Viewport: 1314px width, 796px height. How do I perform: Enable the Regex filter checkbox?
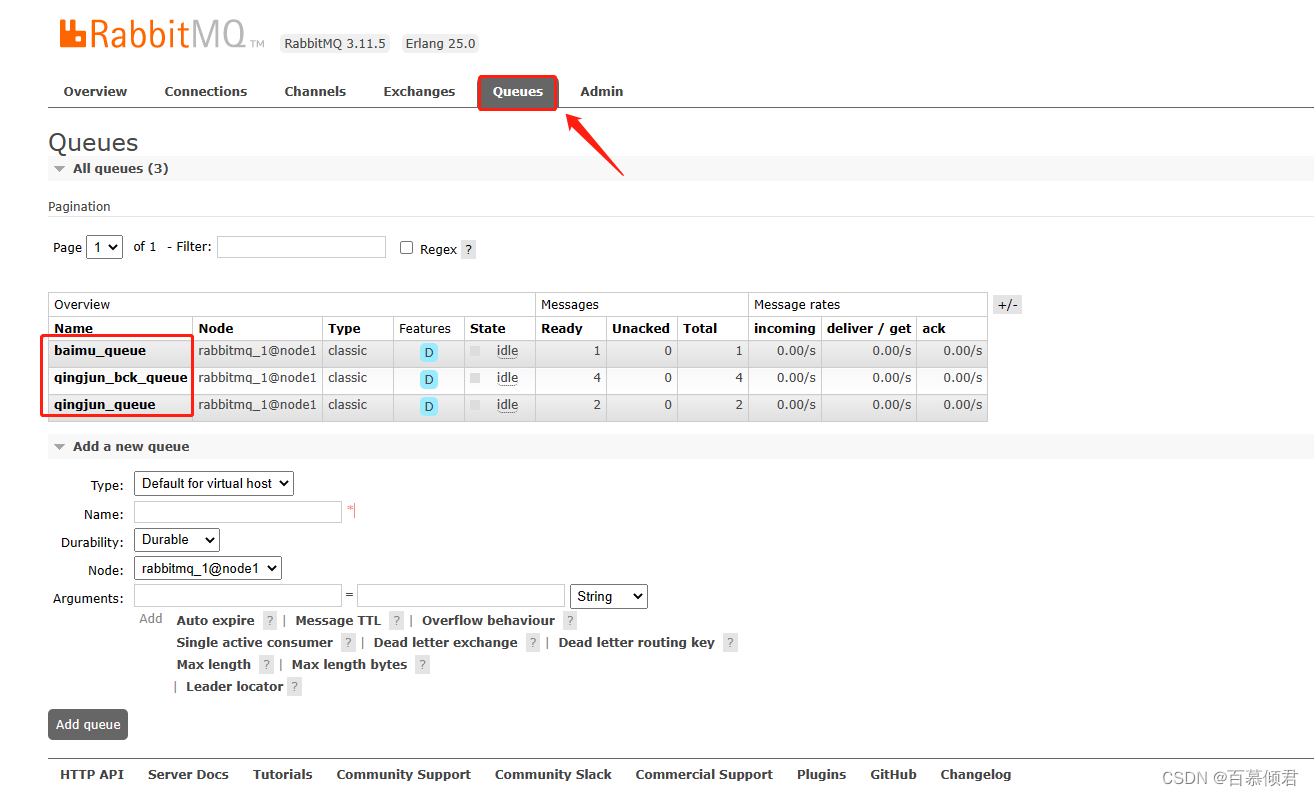pyautogui.click(x=406, y=248)
